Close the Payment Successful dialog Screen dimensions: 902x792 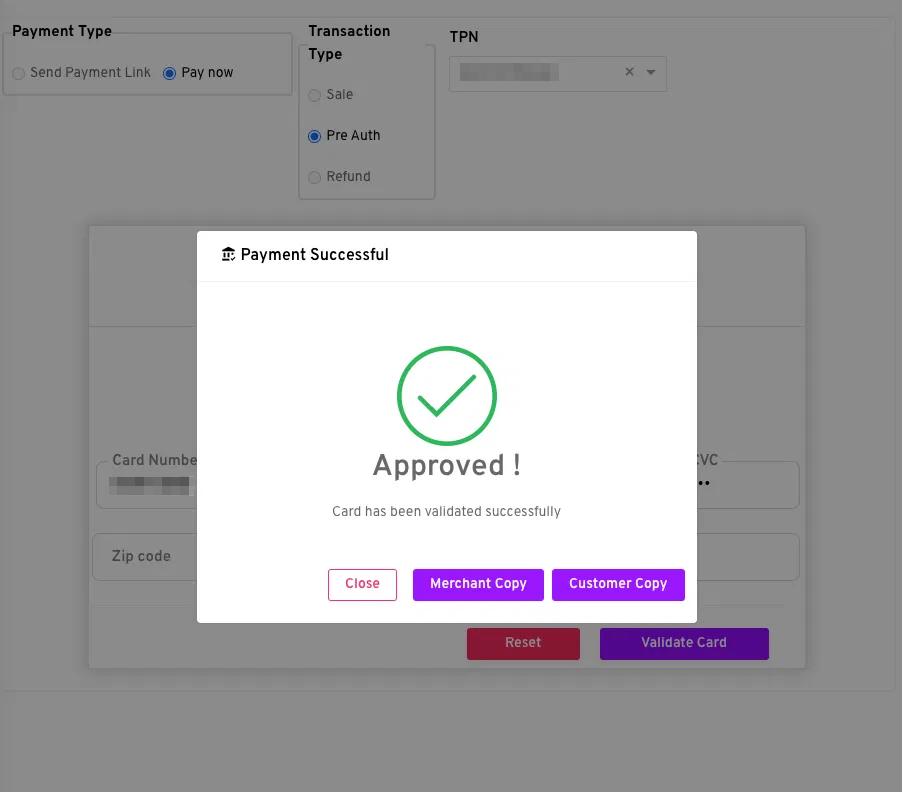tap(362, 584)
